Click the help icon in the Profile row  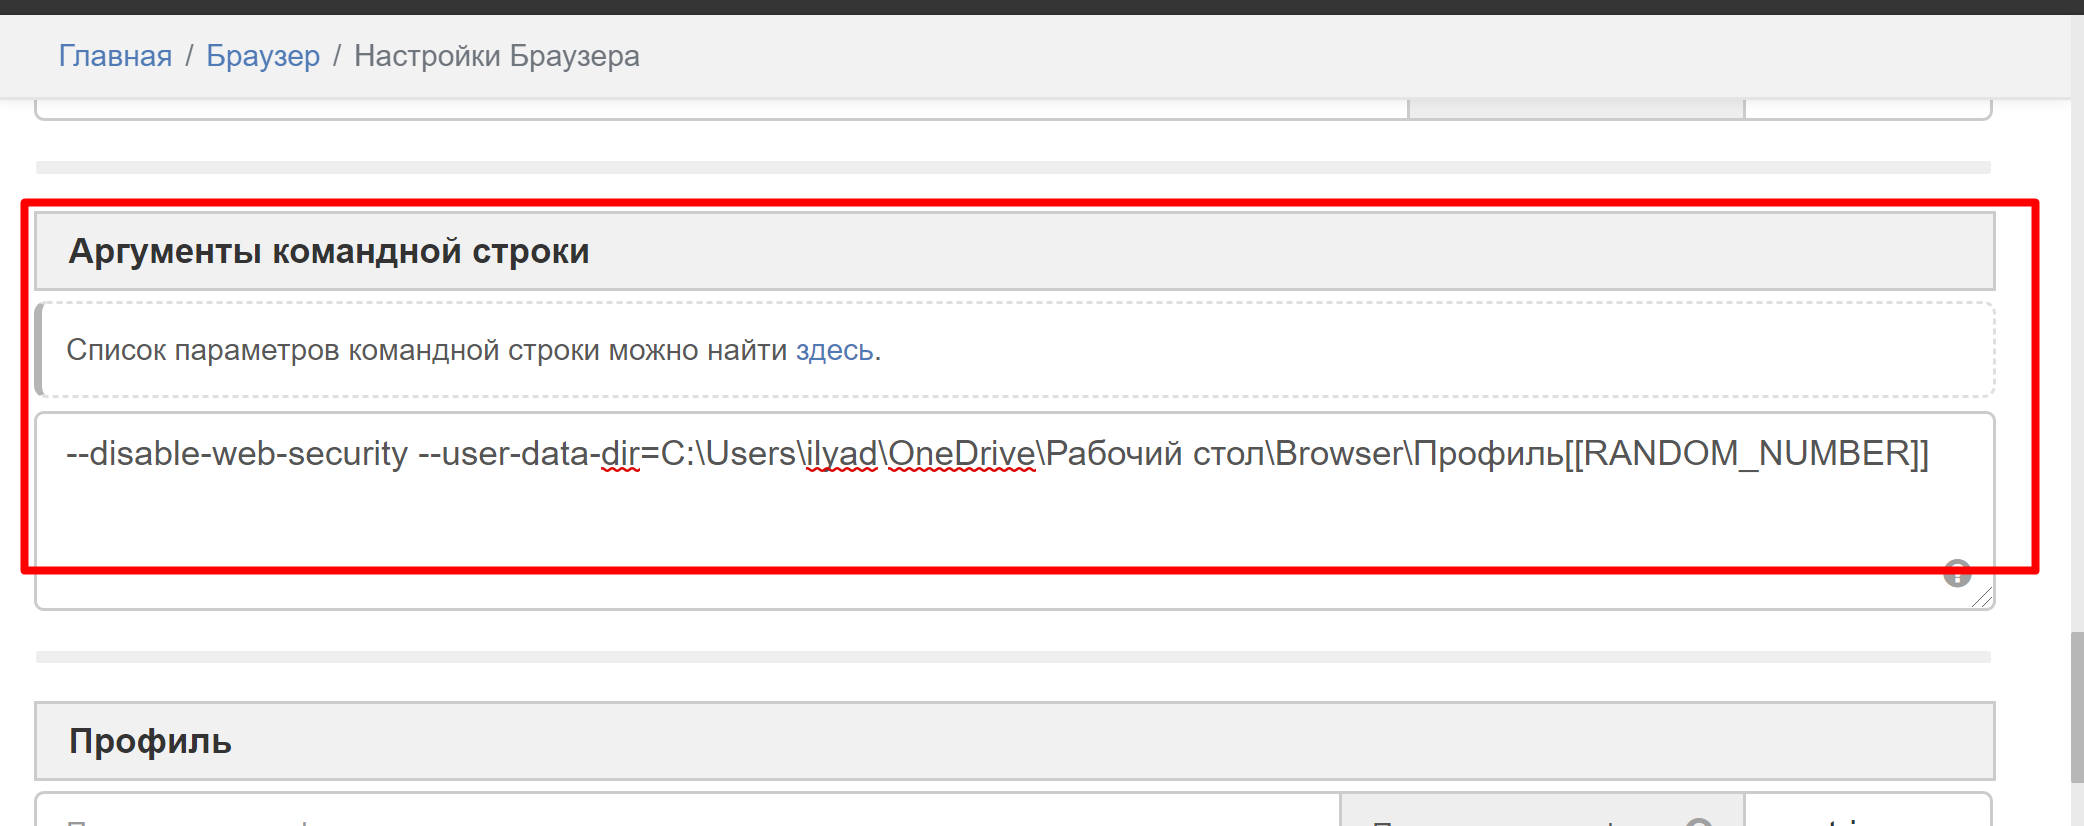(1698, 821)
